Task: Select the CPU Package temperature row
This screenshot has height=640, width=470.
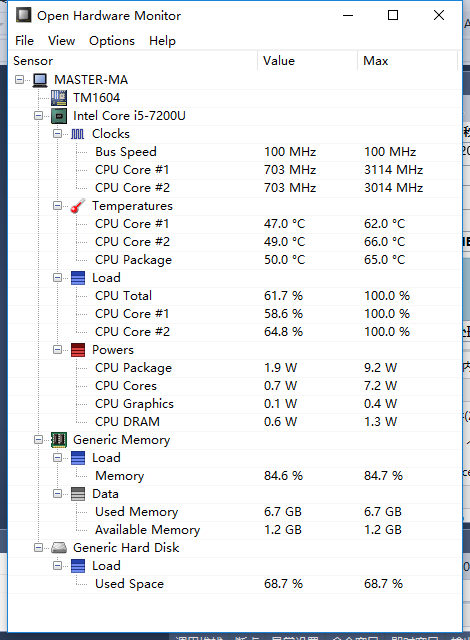Action: (x=235, y=260)
